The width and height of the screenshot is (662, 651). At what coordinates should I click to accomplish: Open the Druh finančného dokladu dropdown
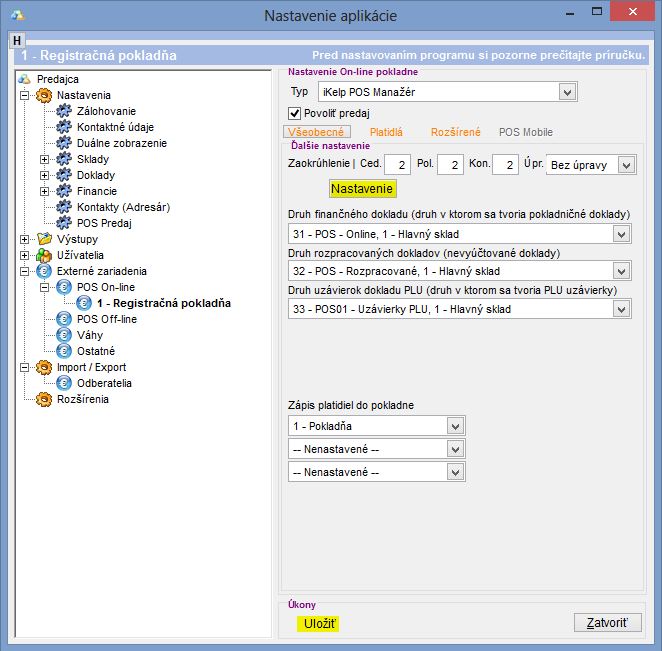tap(622, 234)
